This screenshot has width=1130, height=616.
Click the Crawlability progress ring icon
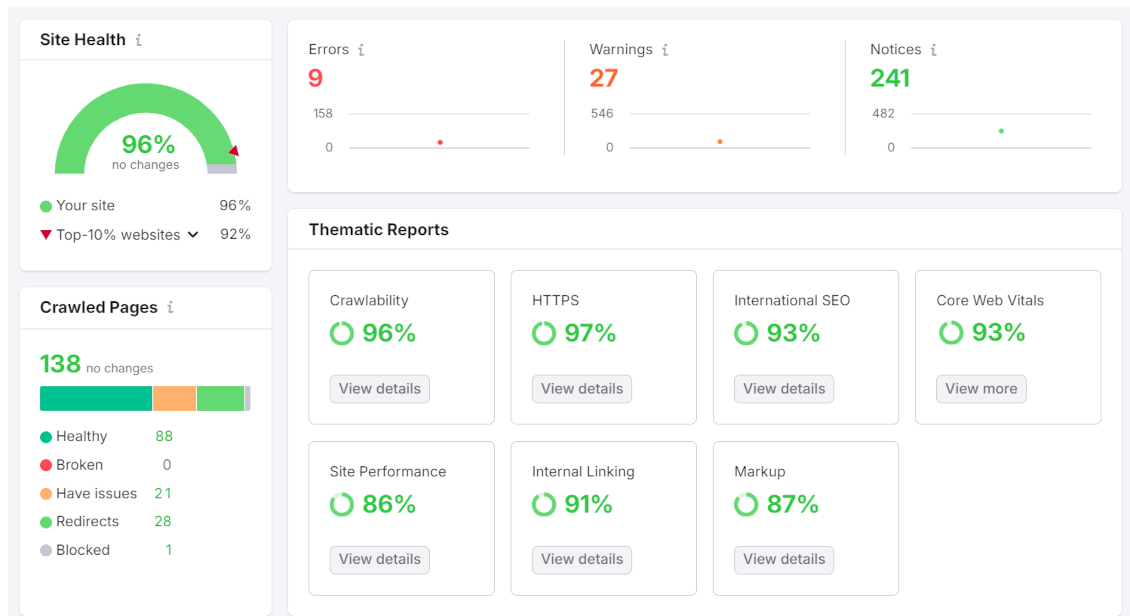(x=342, y=333)
